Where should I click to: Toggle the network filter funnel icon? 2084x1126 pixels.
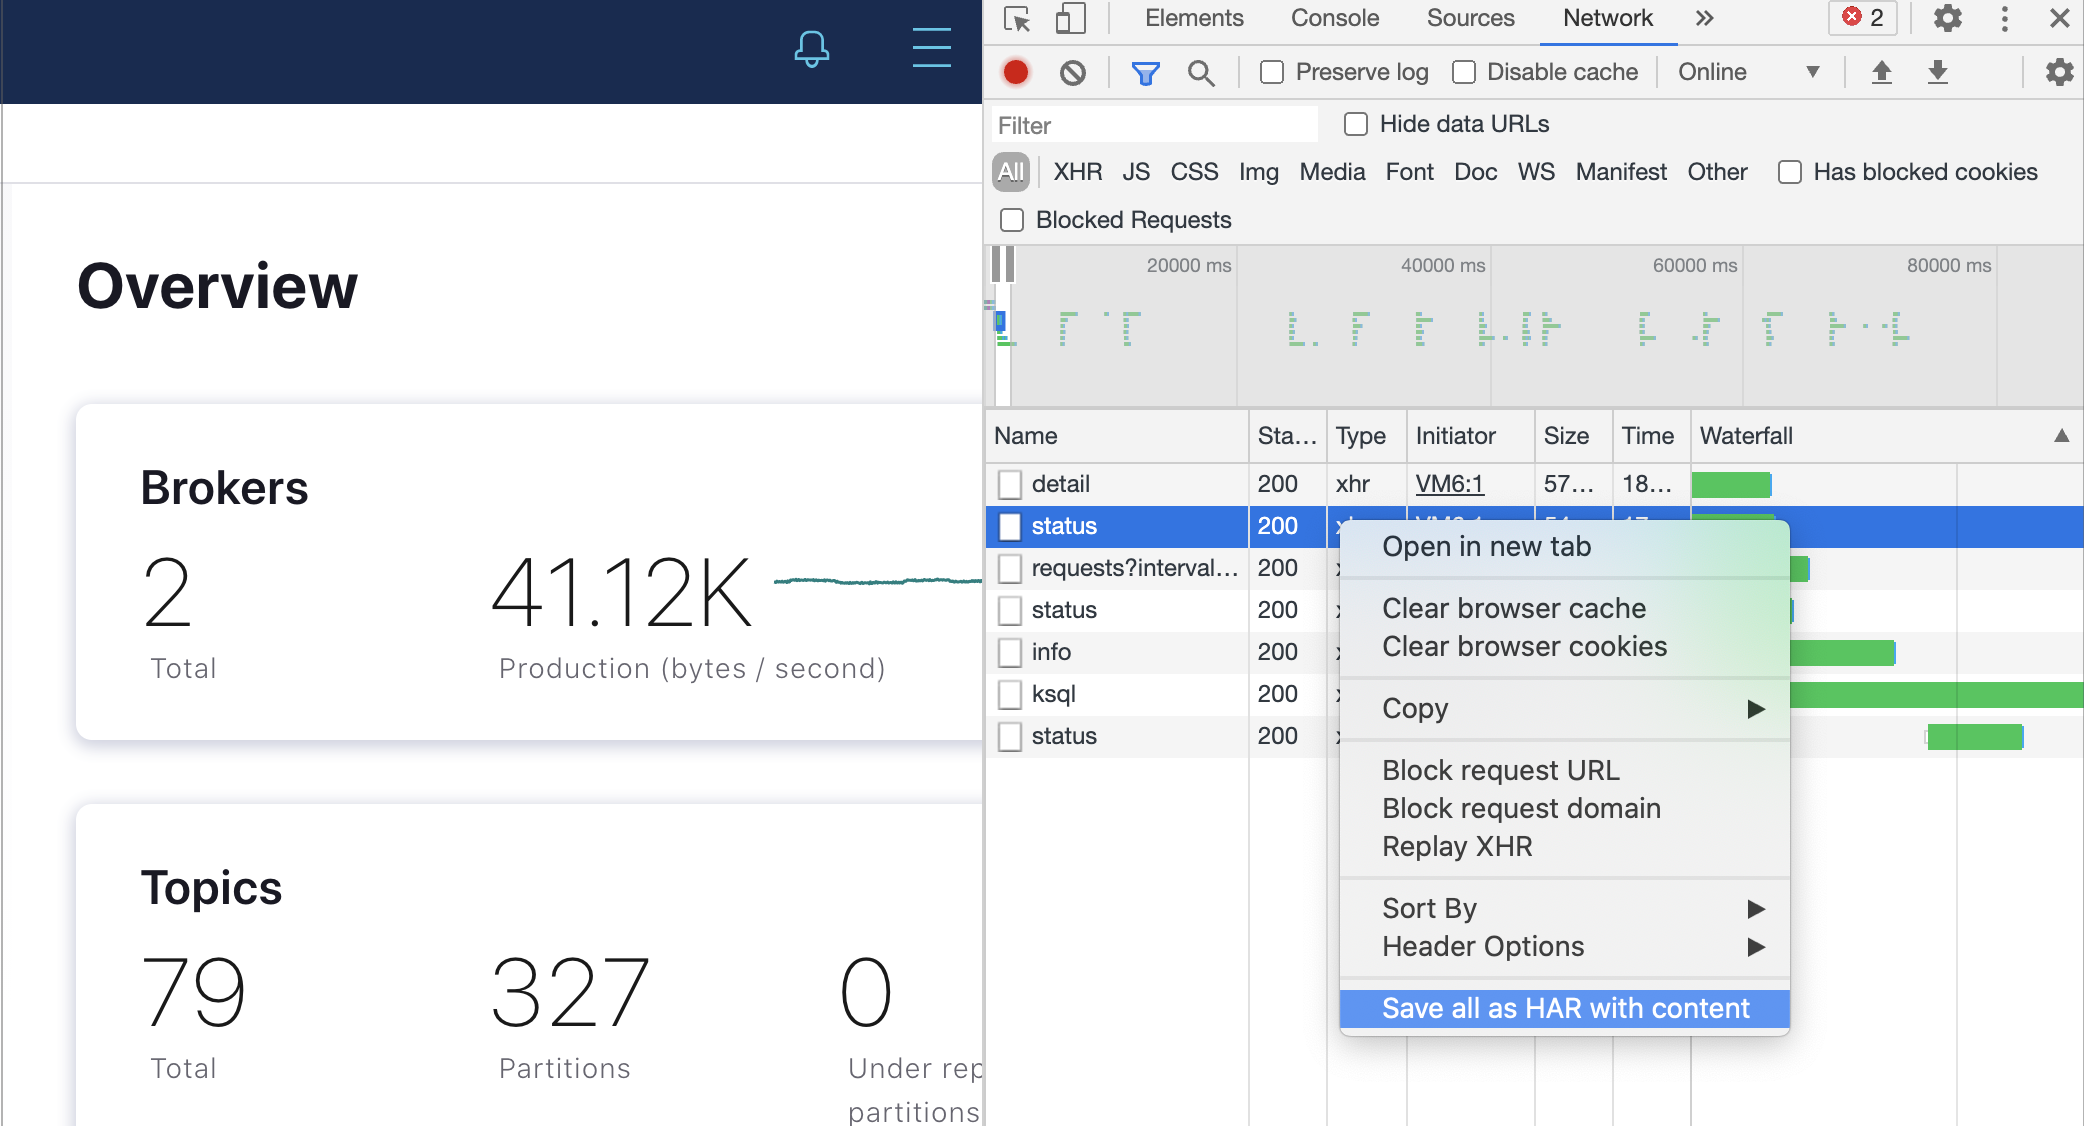click(x=1145, y=72)
